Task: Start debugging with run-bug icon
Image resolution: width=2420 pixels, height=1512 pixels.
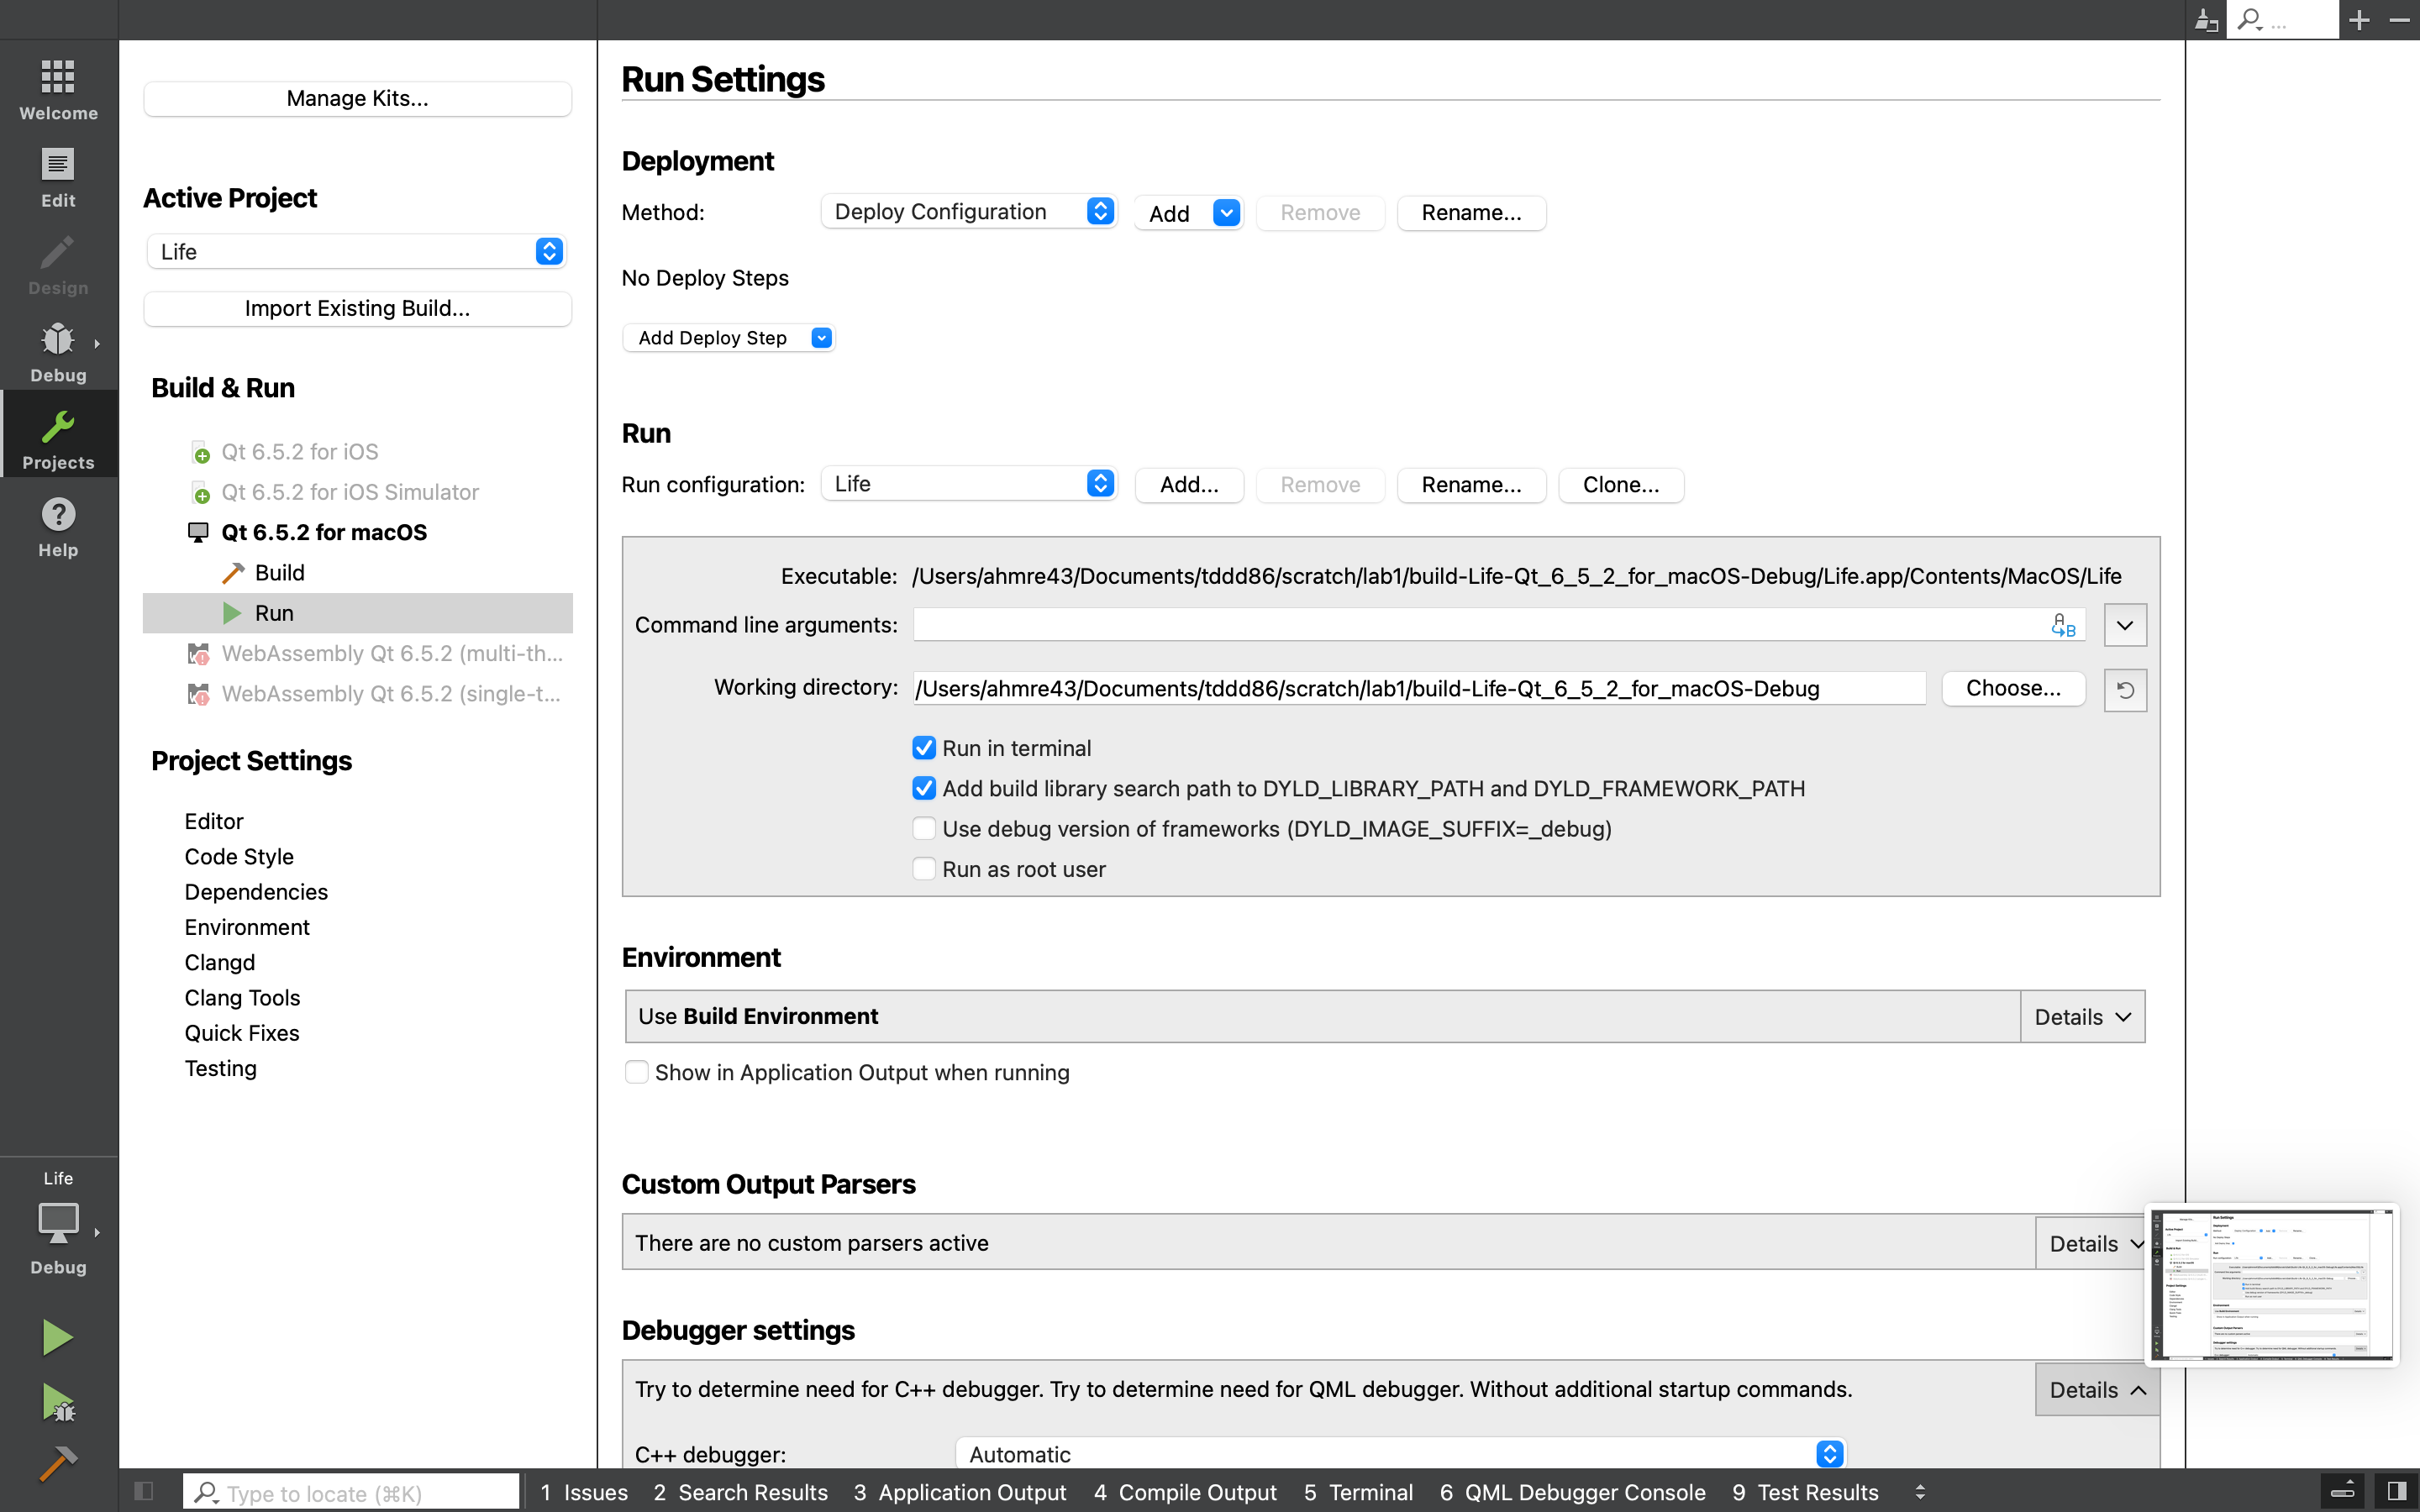Action: [58, 1402]
